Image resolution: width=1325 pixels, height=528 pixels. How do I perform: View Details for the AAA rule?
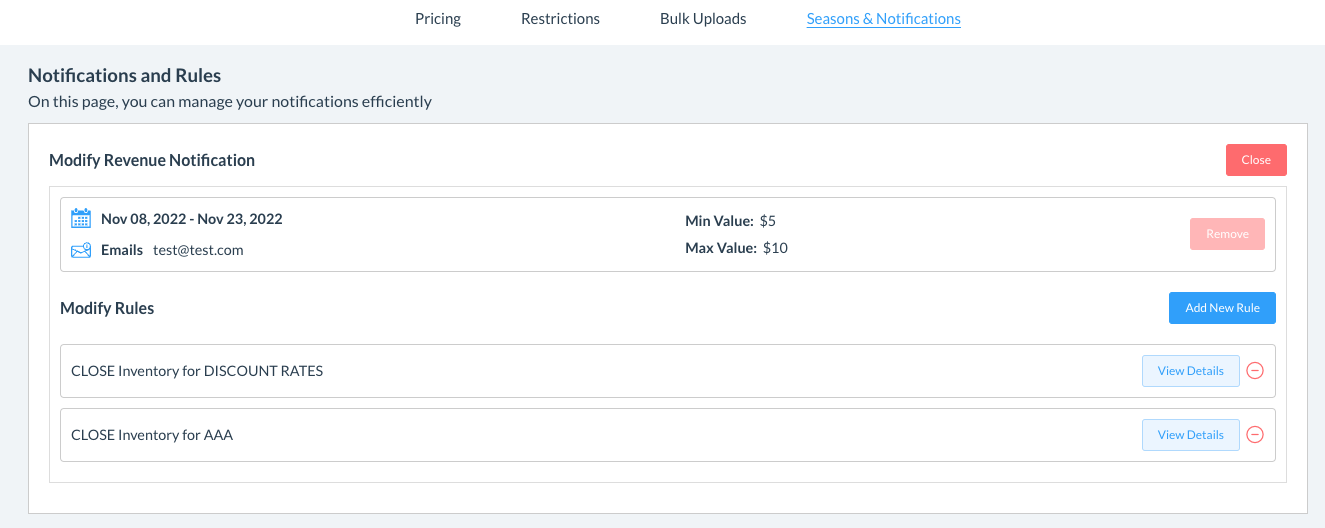[1190, 435]
